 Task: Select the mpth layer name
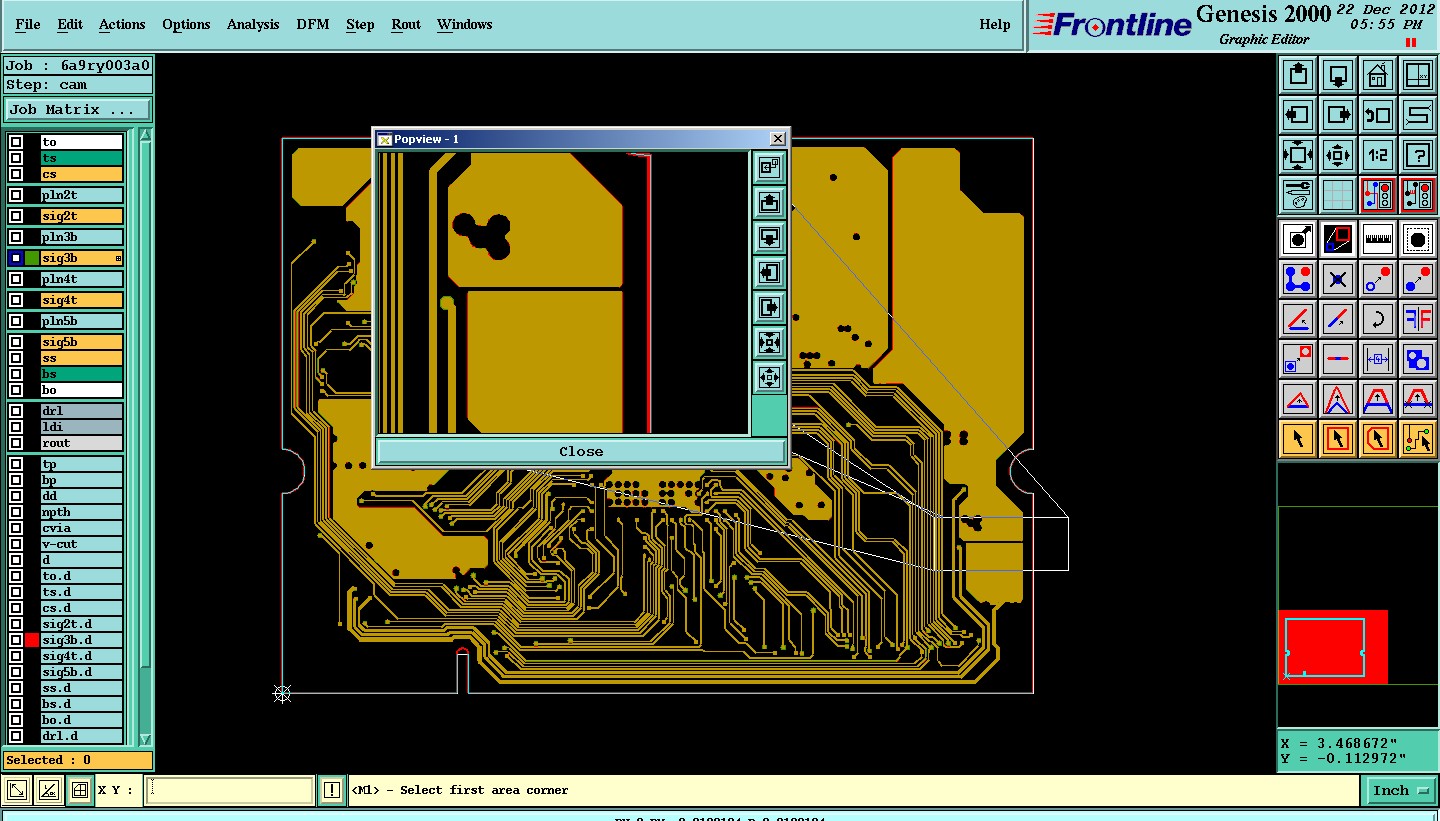82,512
